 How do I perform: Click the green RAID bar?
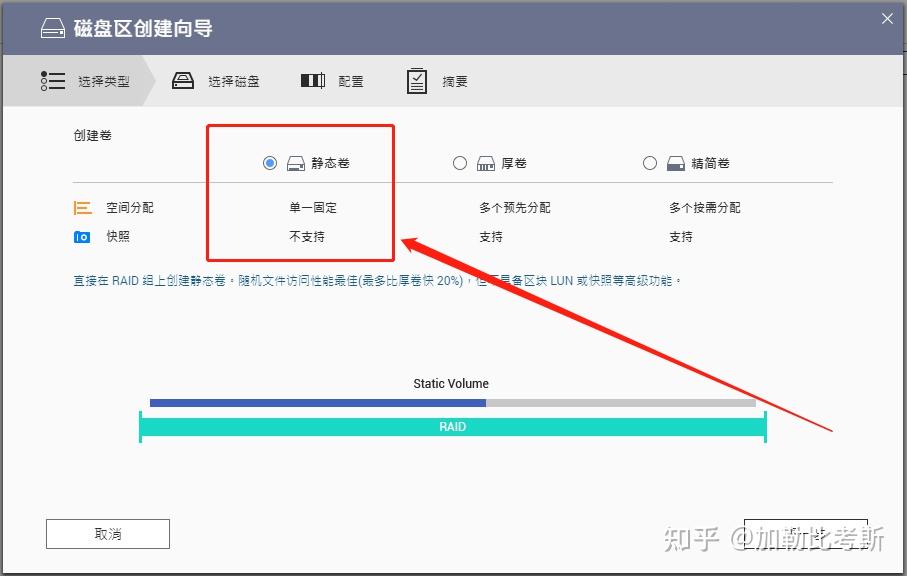pos(452,427)
